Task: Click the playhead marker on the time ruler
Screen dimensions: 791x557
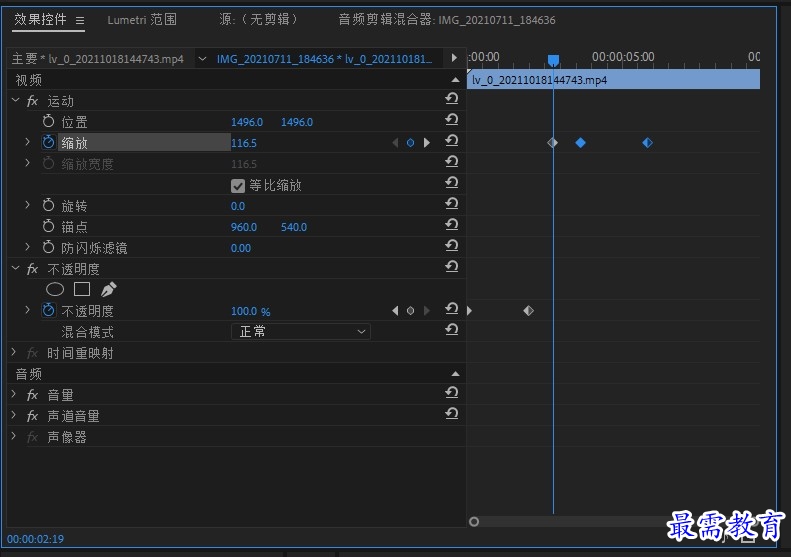Action: pos(553,61)
